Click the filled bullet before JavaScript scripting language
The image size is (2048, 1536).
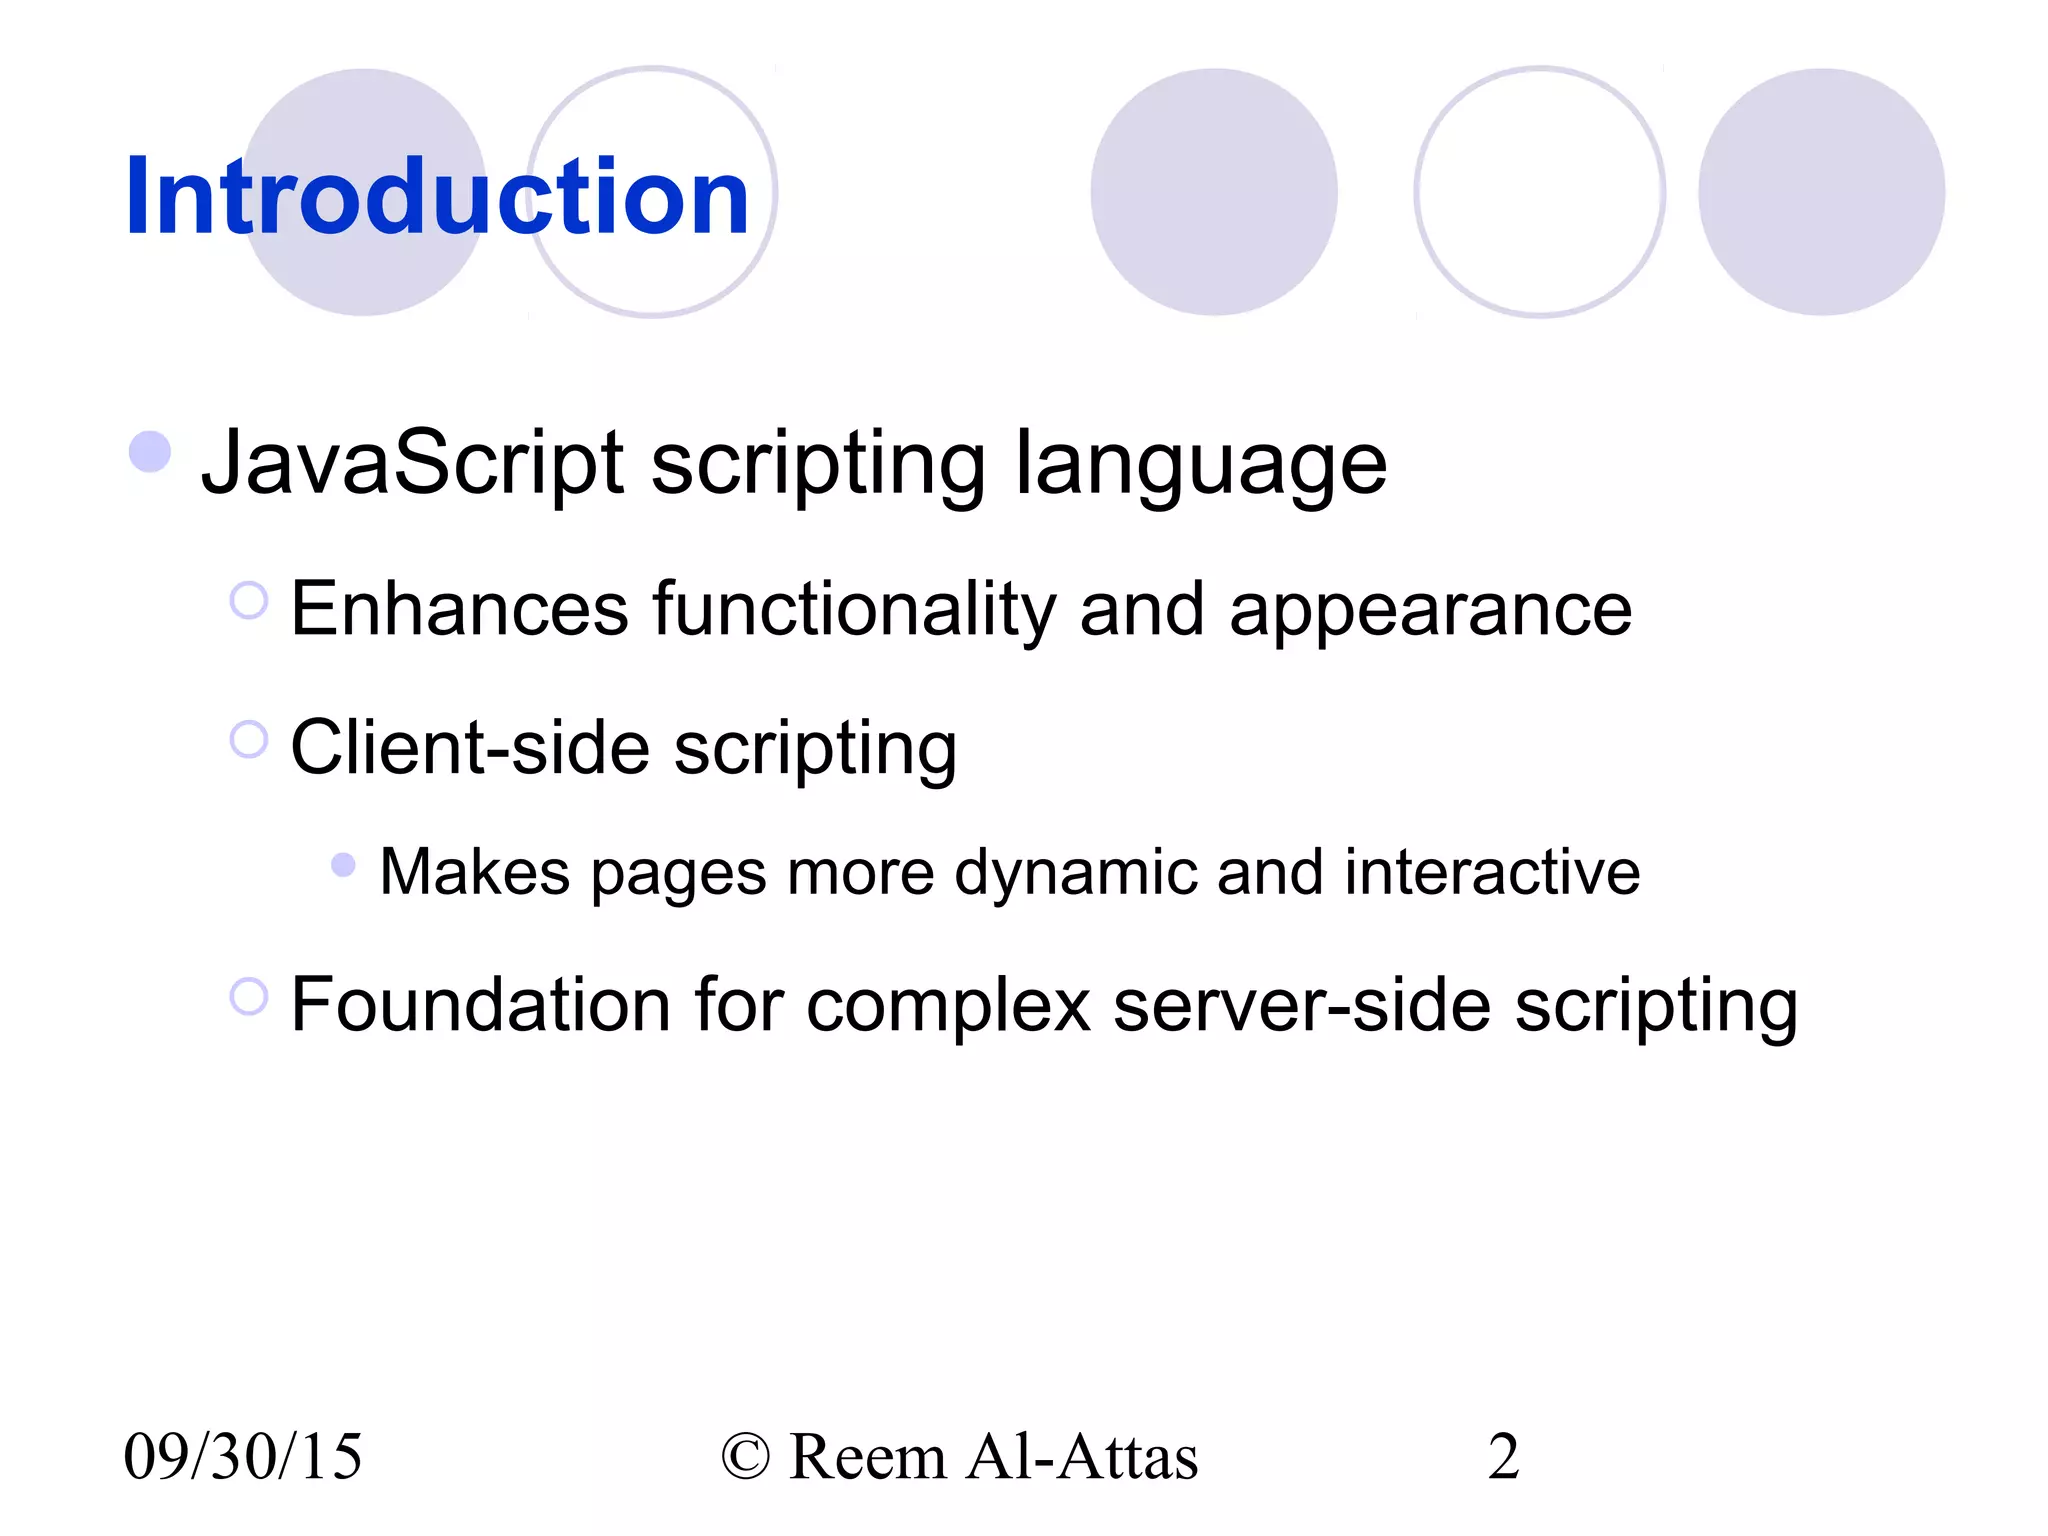tap(150, 452)
